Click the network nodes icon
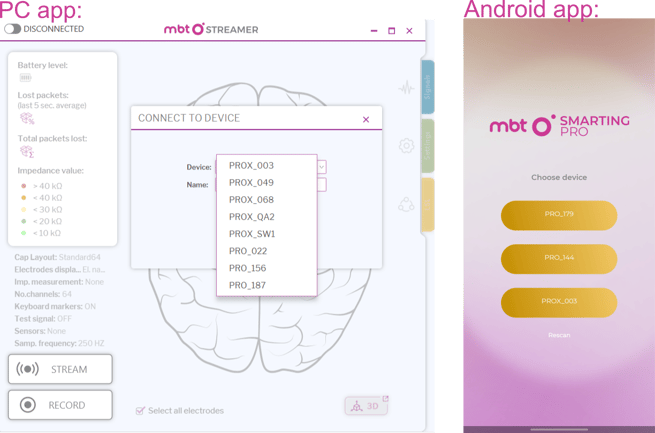 tap(406, 205)
